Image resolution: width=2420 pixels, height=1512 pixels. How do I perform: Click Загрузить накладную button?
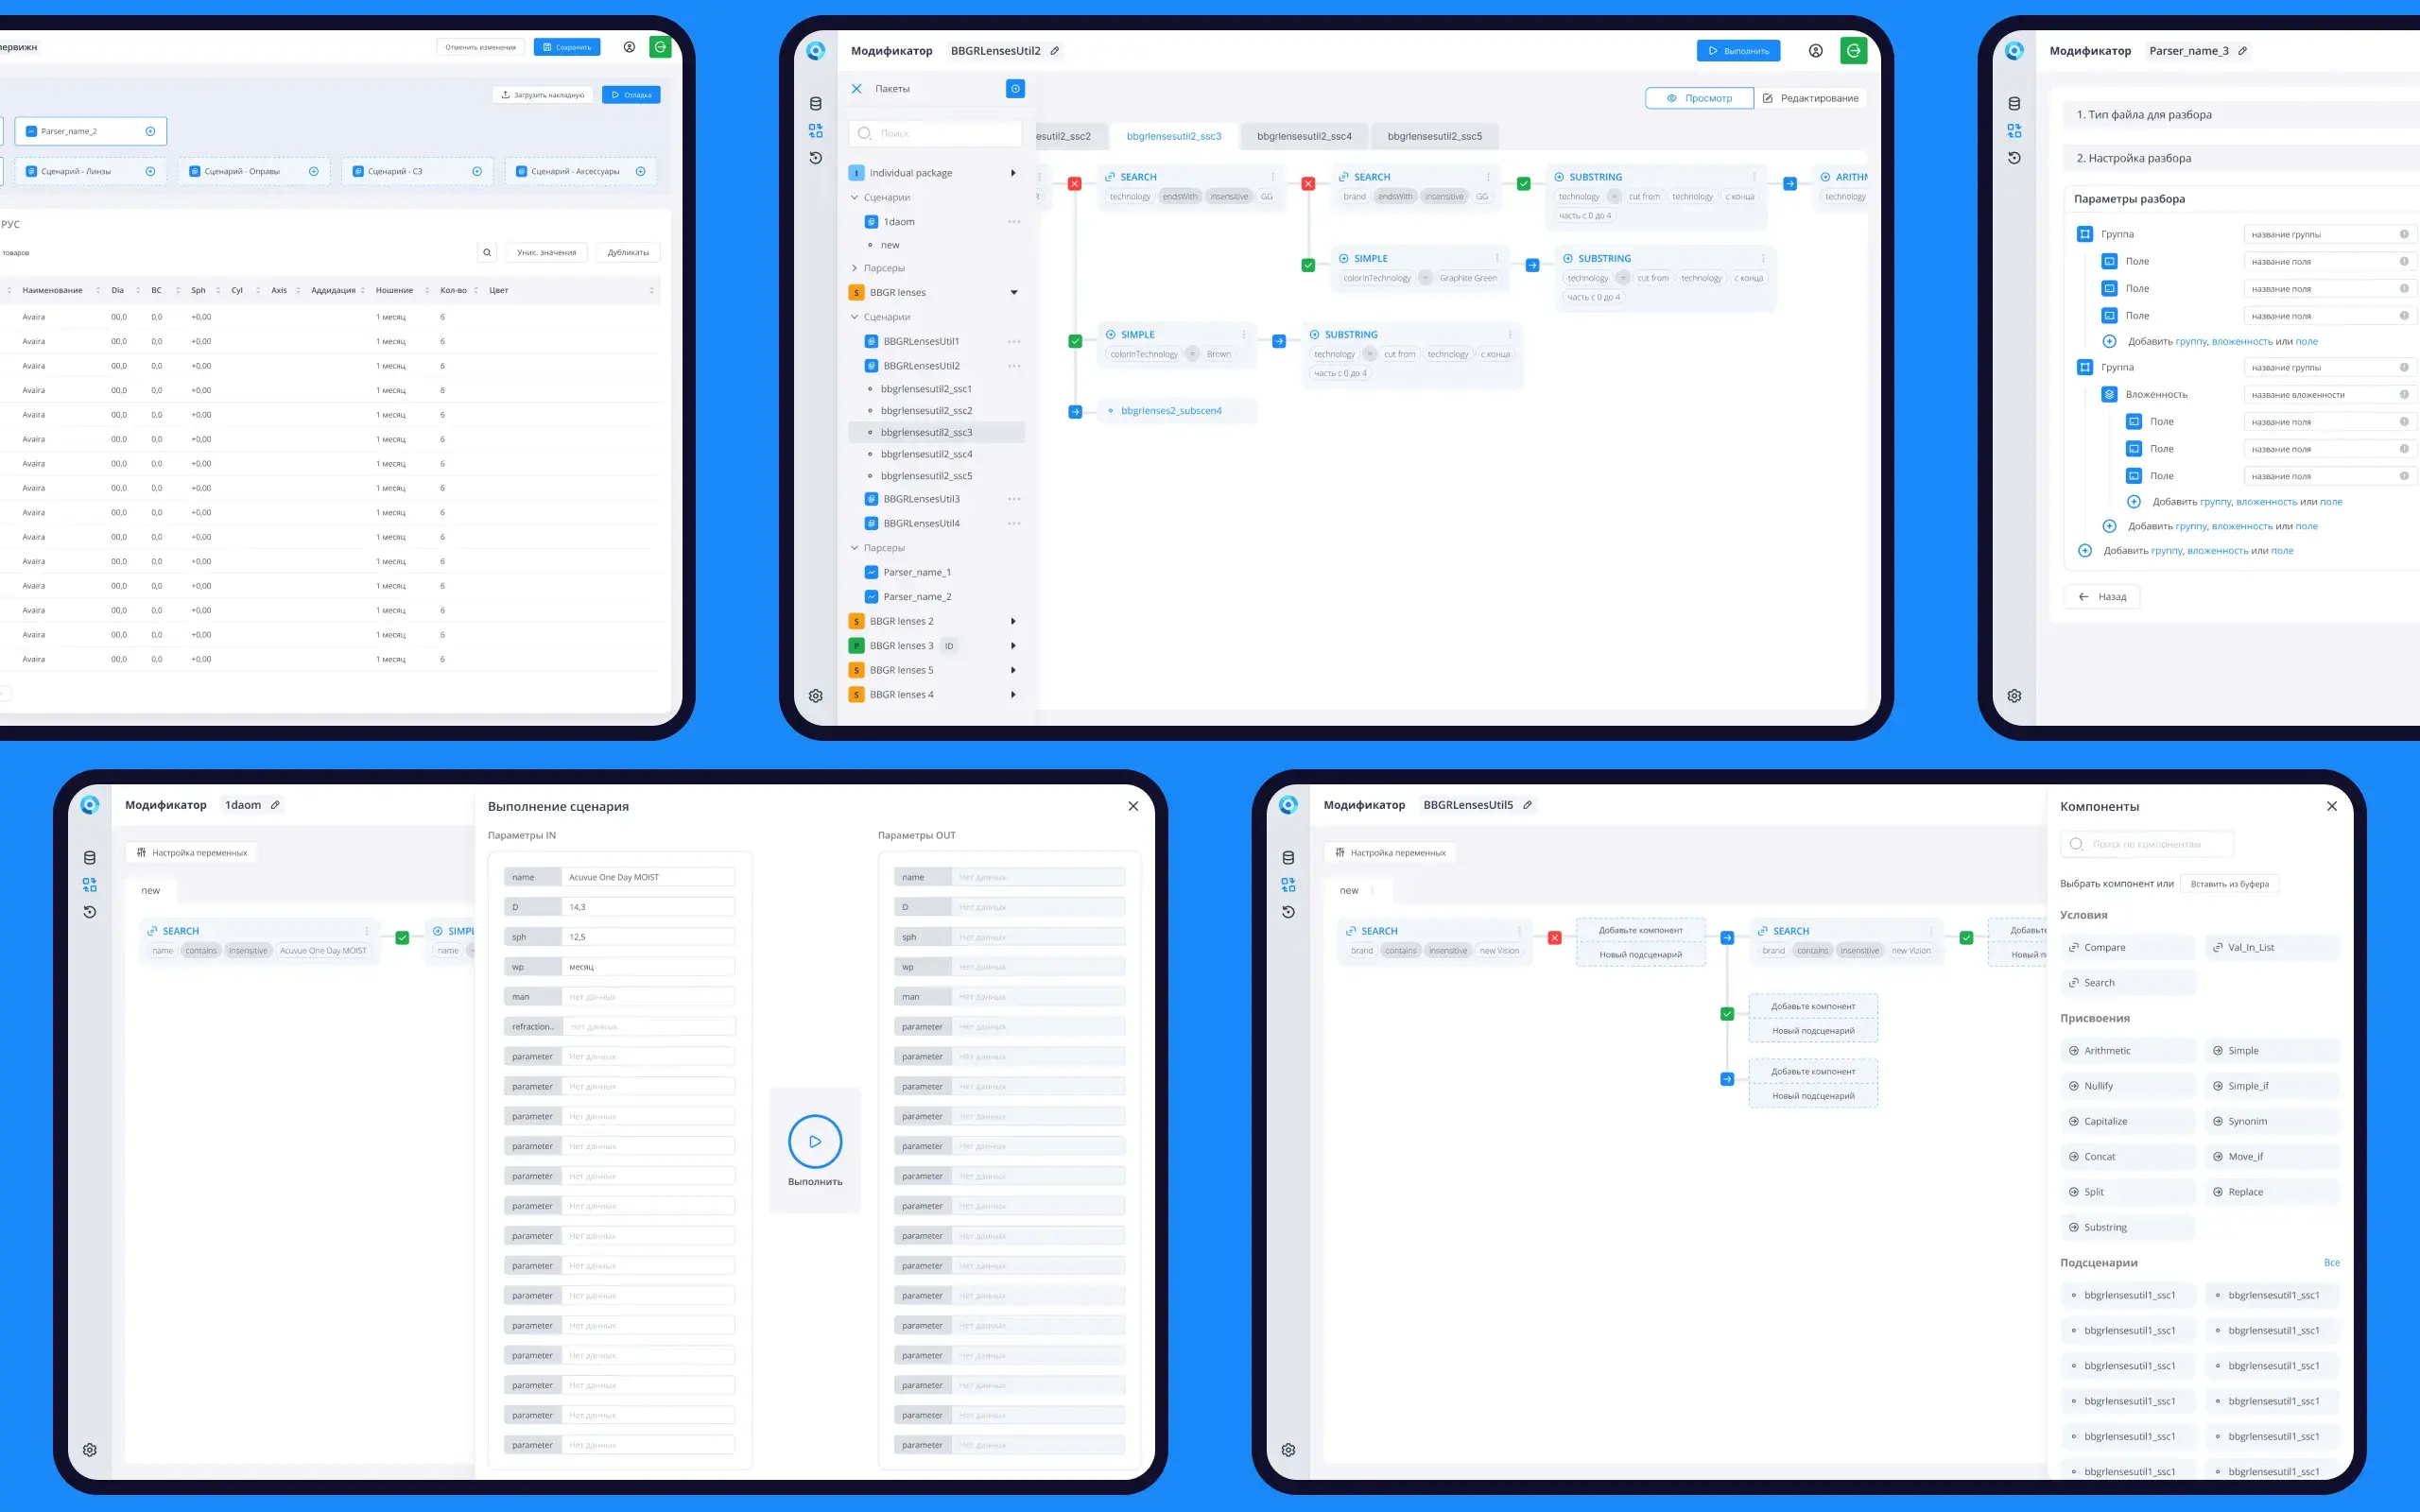543,95
